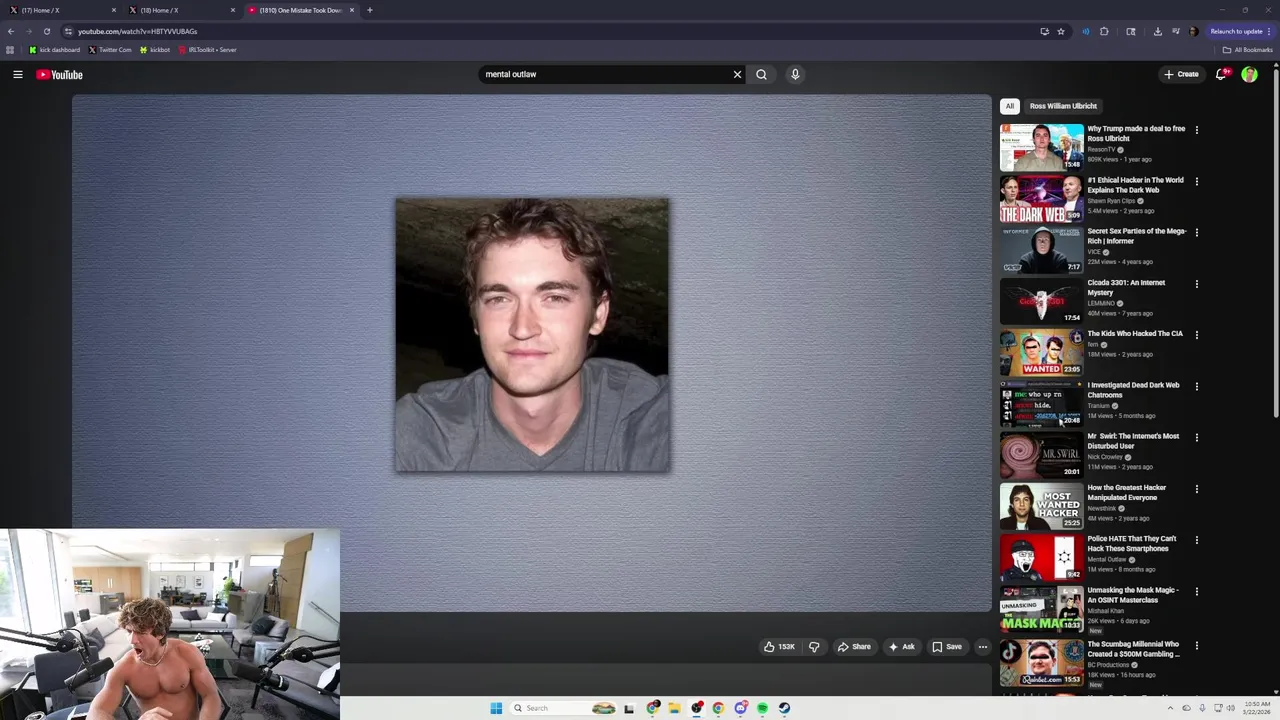Open Scumbag Millennial video title
This screenshot has width=1280, height=720.
[x=1134, y=649]
